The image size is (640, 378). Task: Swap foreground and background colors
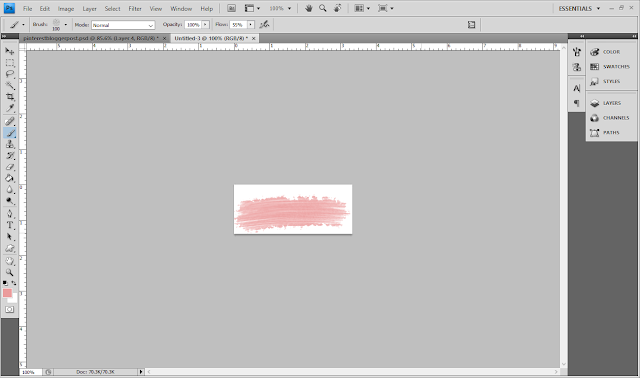coord(14,283)
